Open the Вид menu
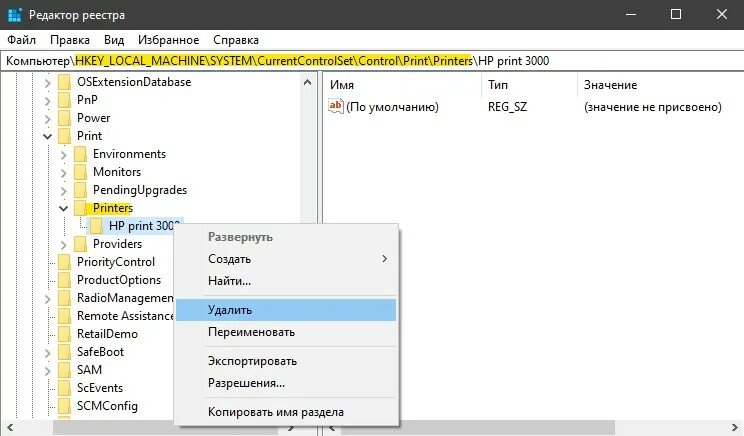 click(x=114, y=40)
